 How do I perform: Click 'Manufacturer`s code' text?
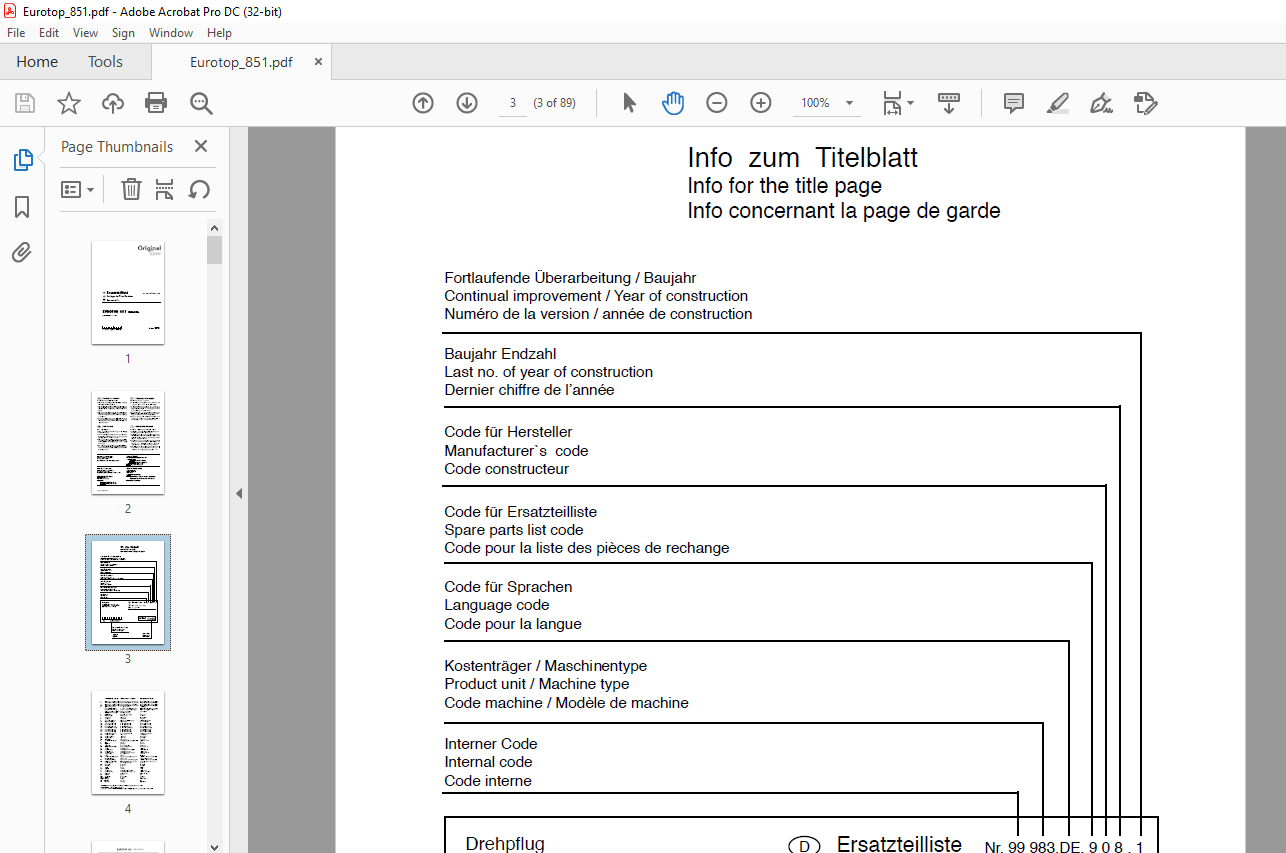516,451
